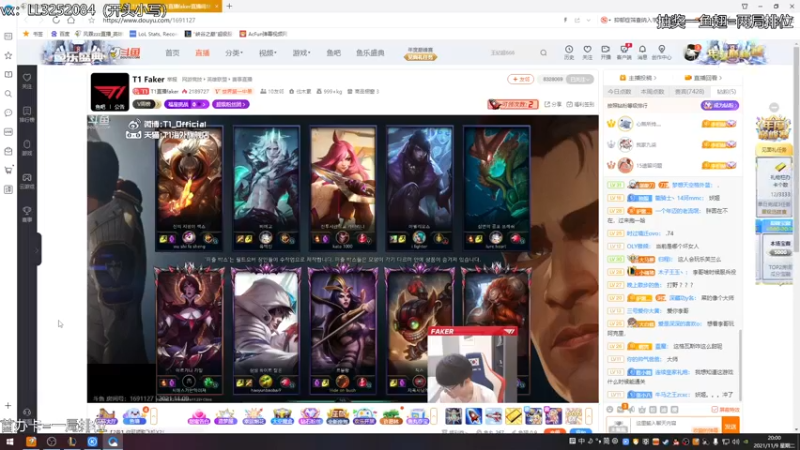Open the 客户端 client download icon

[624, 52]
